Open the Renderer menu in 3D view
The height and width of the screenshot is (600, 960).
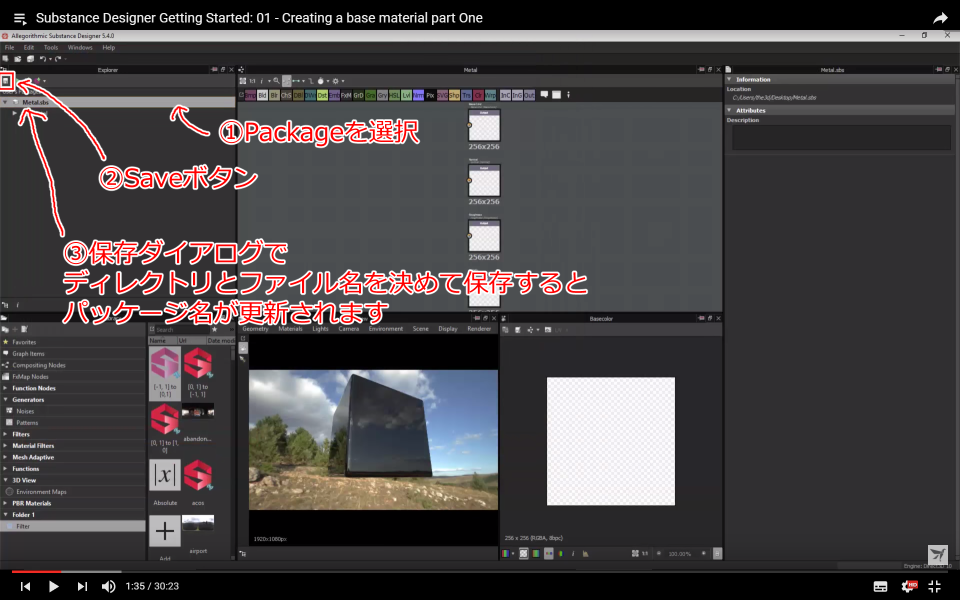pyautogui.click(x=479, y=329)
